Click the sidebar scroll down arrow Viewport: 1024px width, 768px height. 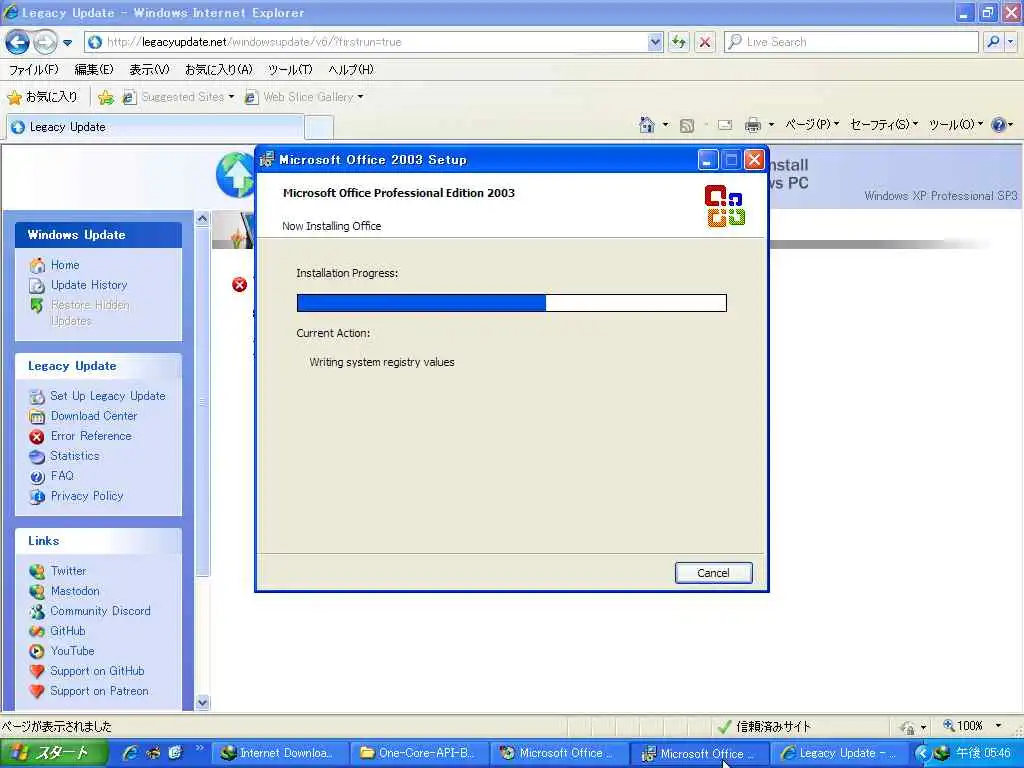pyautogui.click(x=202, y=703)
